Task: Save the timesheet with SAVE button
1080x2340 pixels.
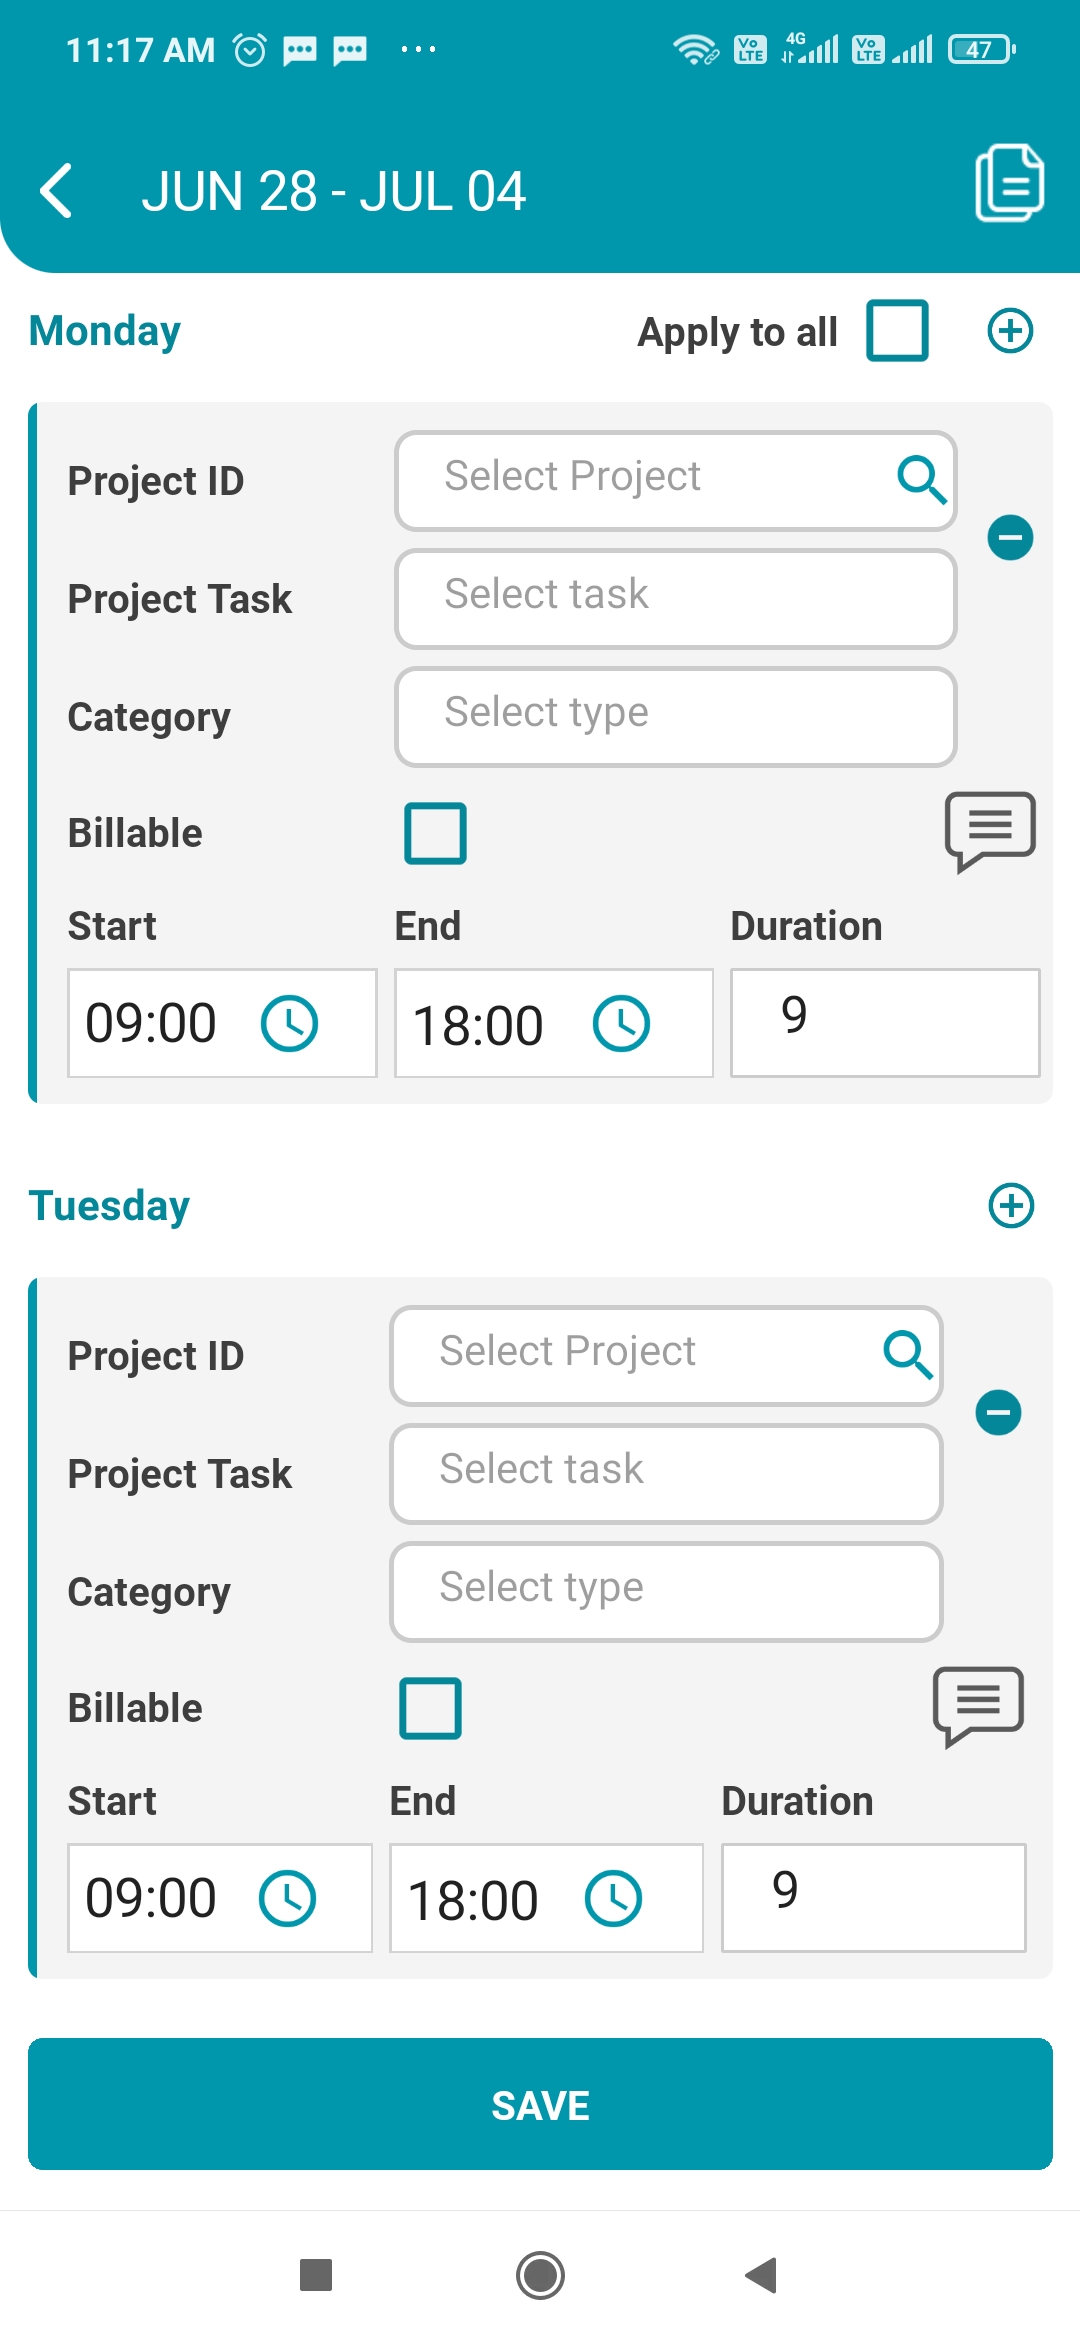Action: (x=540, y=2104)
